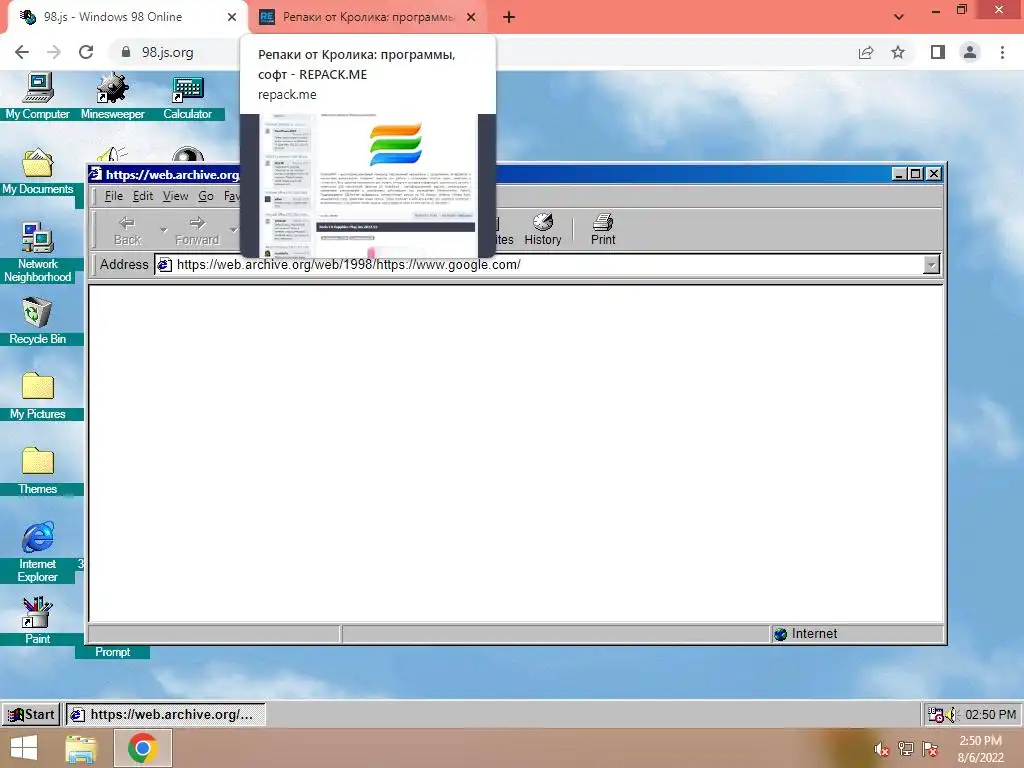The width and height of the screenshot is (1024, 768).
Task: Open the History panel button
Action: click(543, 230)
